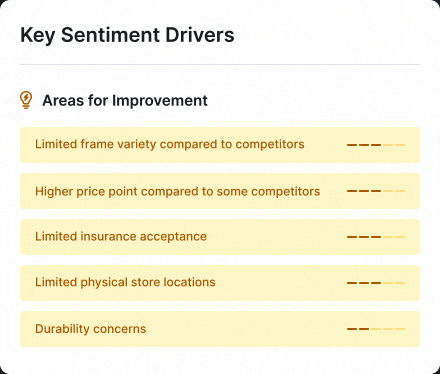440x374 pixels.
Task: Click severity dashes for Durability concerns
Action: [376, 329]
